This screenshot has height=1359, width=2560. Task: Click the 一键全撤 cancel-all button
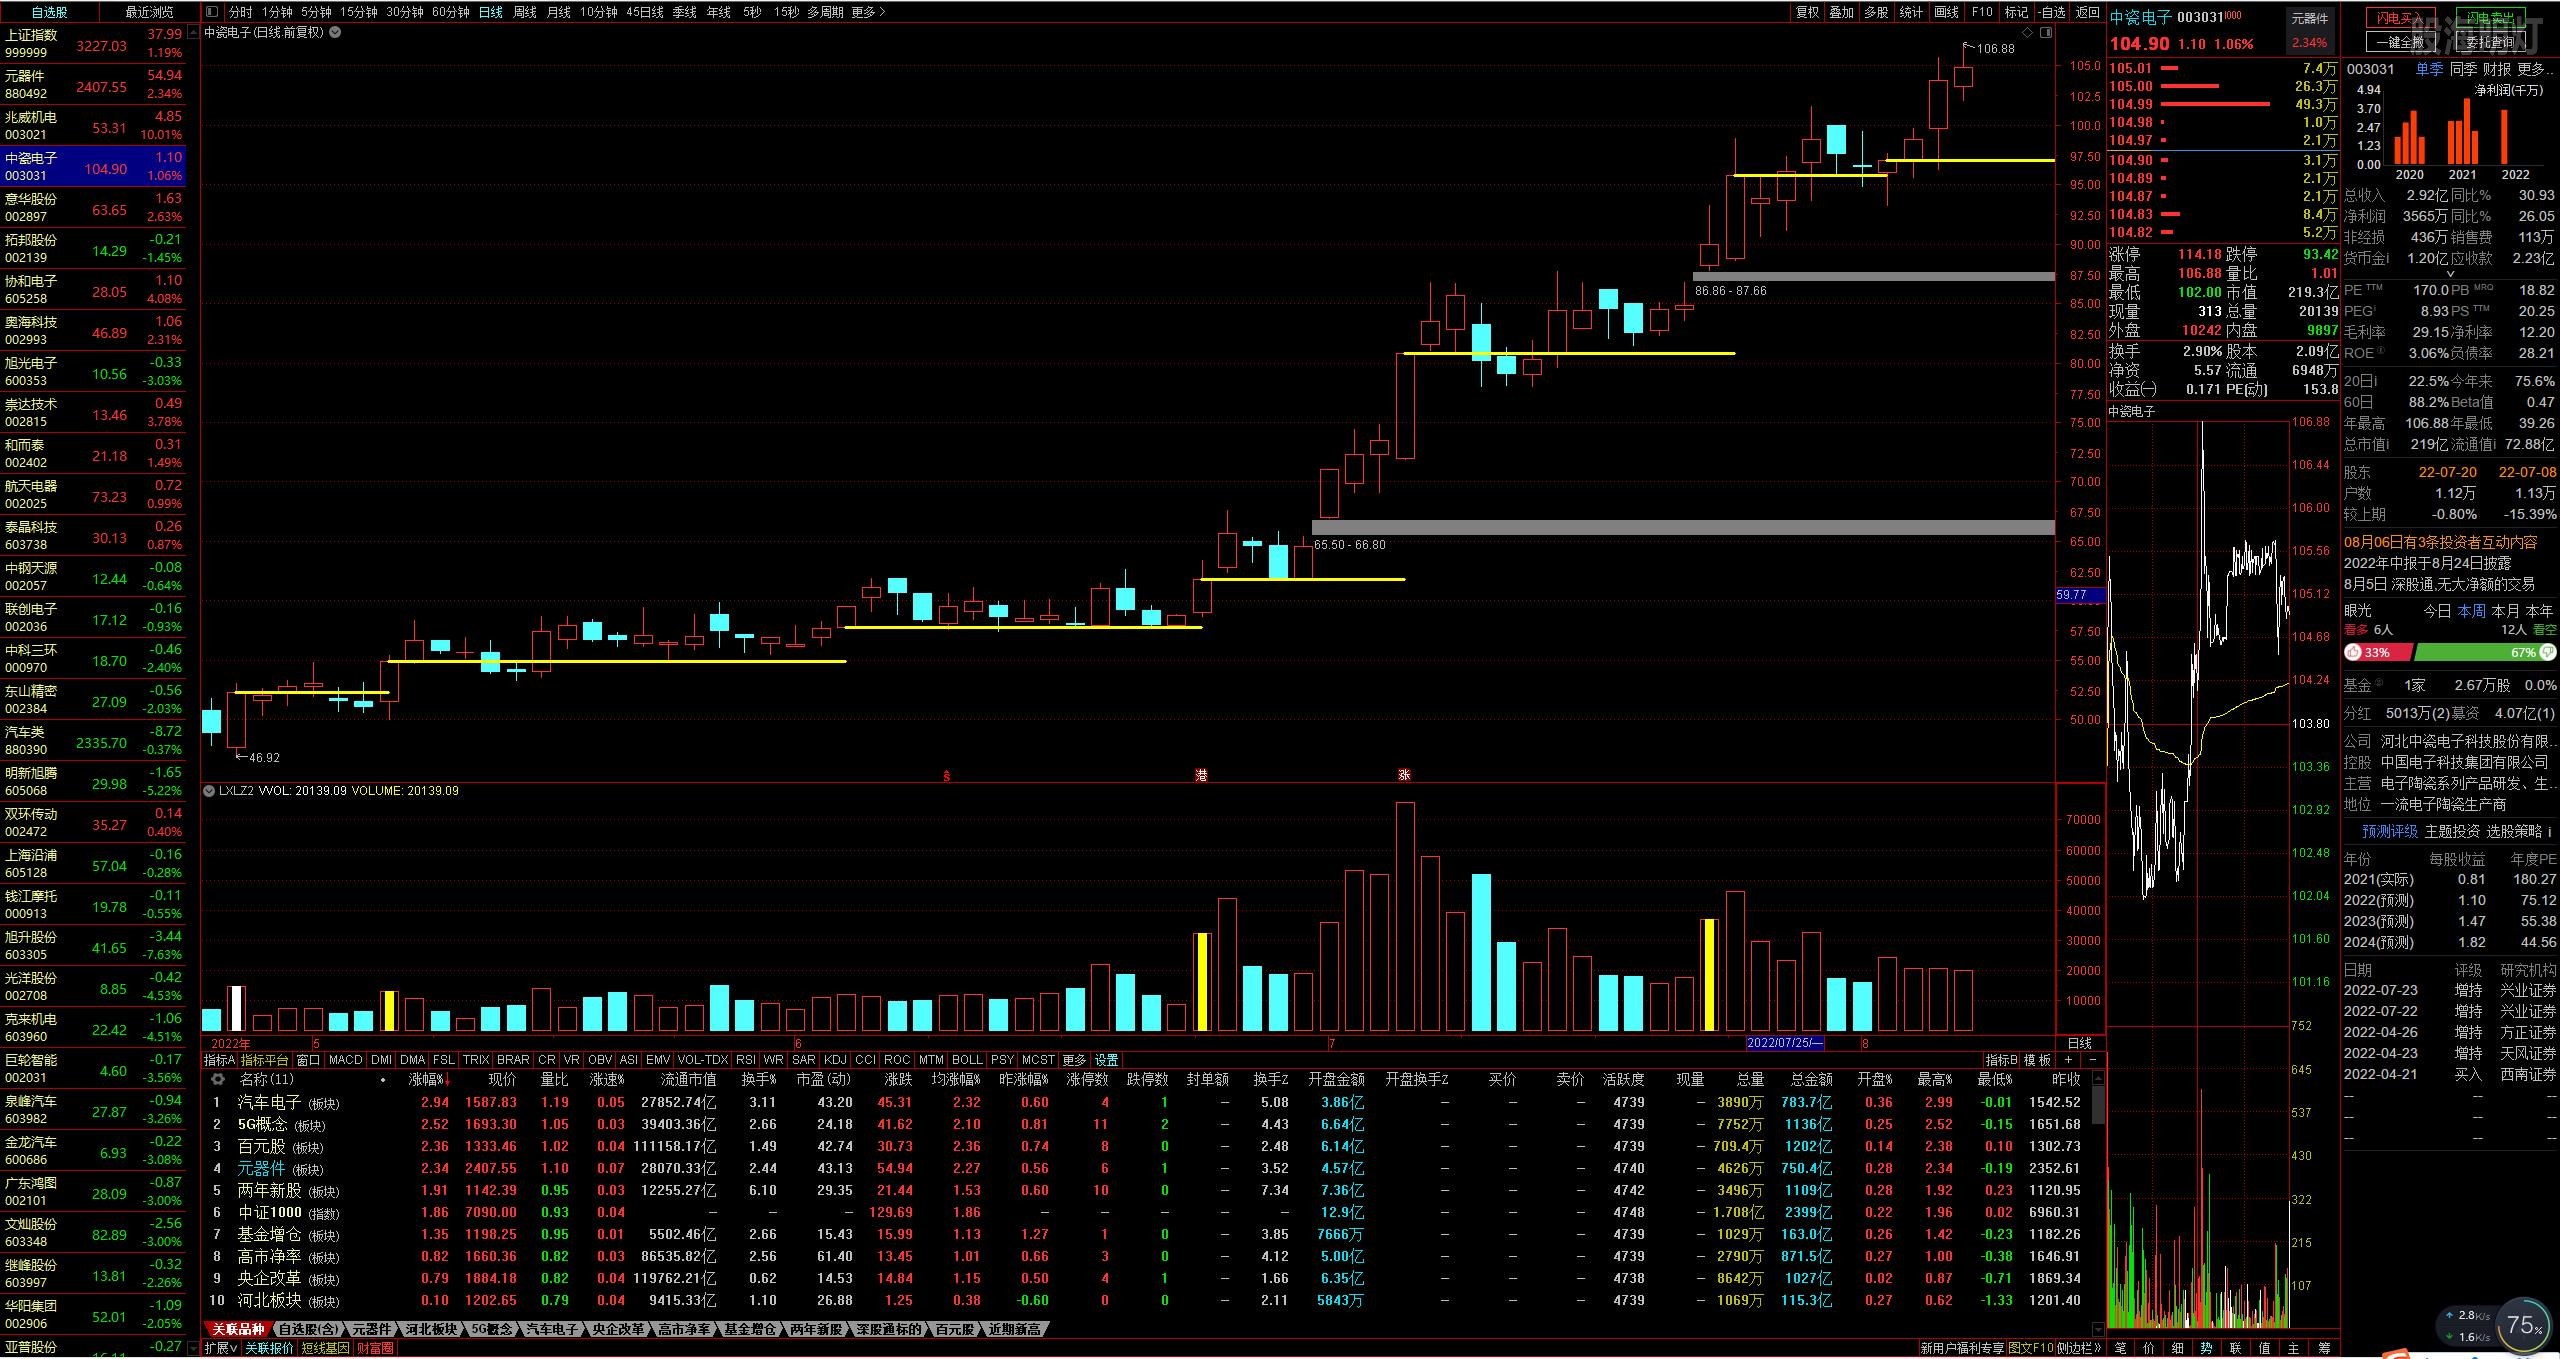pyautogui.click(x=2402, y=42)
